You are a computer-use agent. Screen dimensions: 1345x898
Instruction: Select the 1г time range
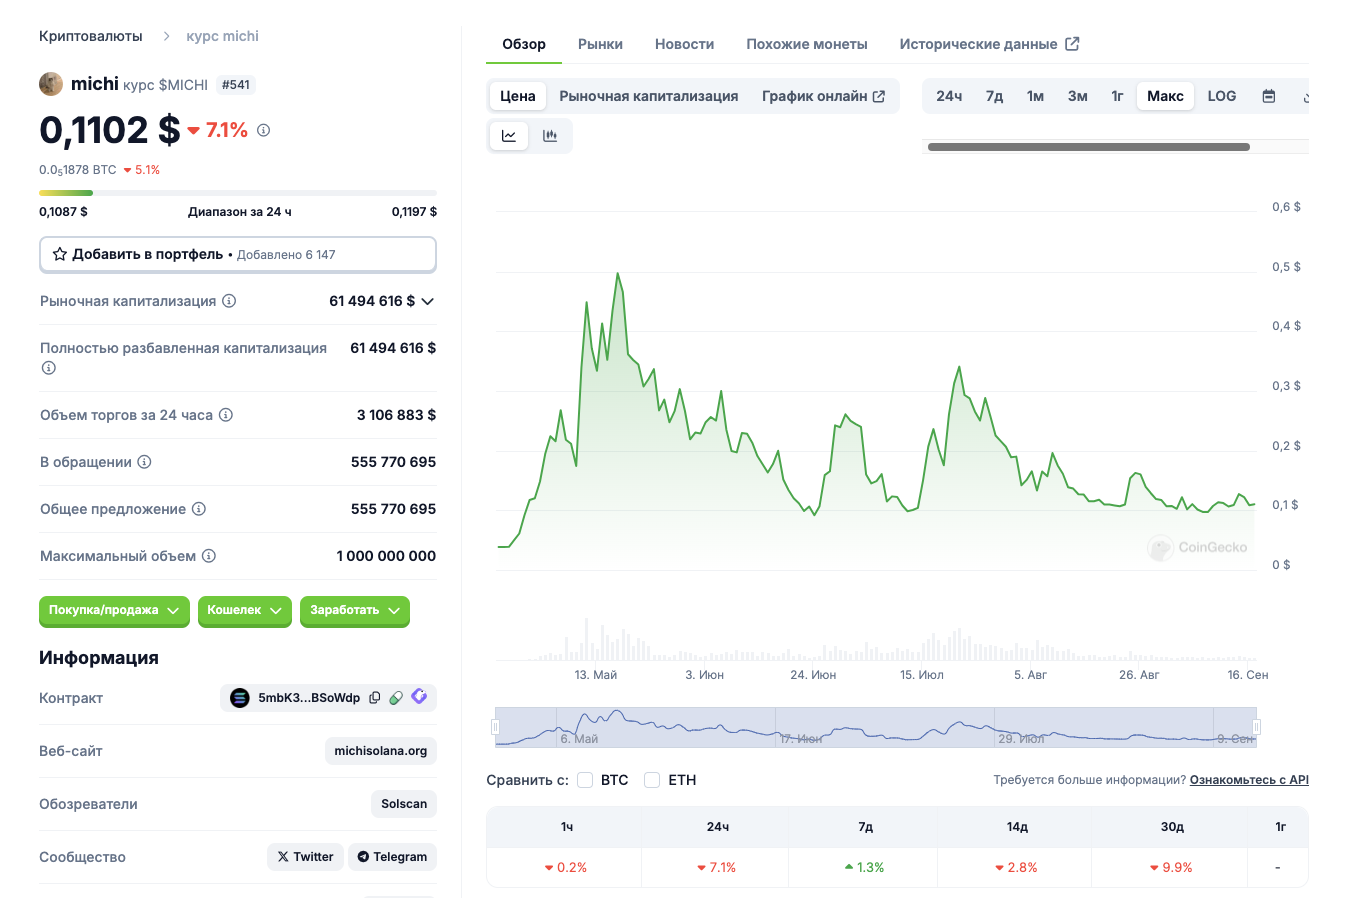[x=1117, y=96]
